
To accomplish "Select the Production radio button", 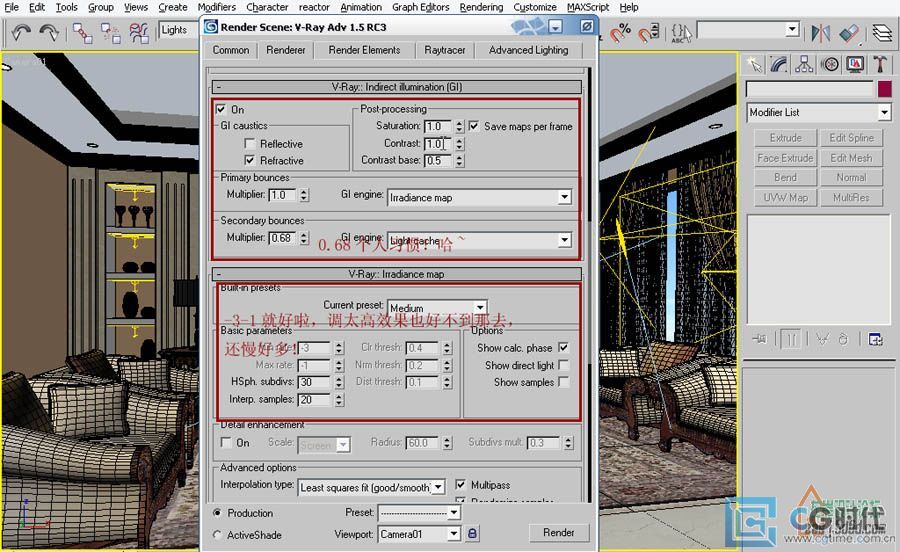I will point(217,512).
